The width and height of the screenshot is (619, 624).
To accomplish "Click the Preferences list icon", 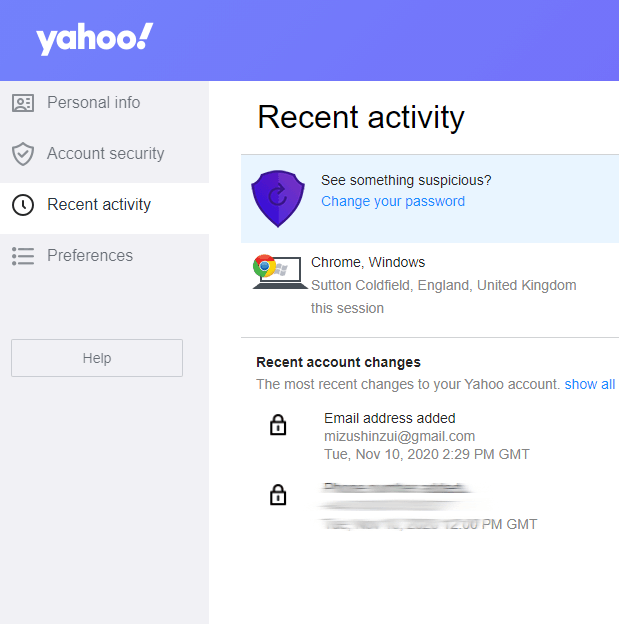I will pos(23,256).
